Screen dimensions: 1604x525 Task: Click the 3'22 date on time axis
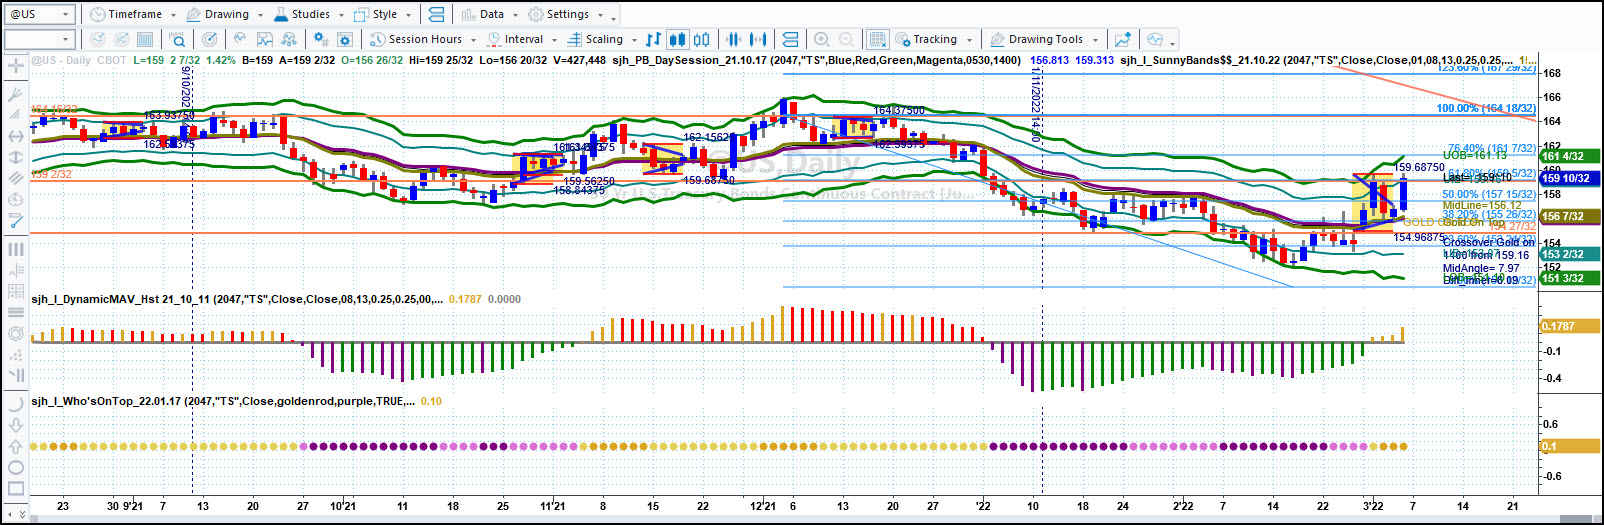click(1373, 506)
